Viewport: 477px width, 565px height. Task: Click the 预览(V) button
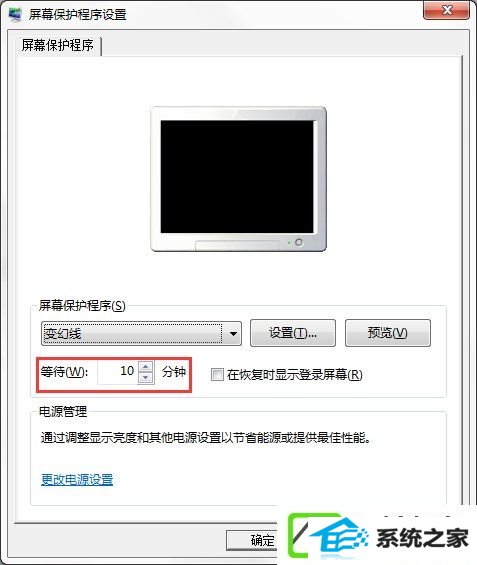[x=388, y=333]
